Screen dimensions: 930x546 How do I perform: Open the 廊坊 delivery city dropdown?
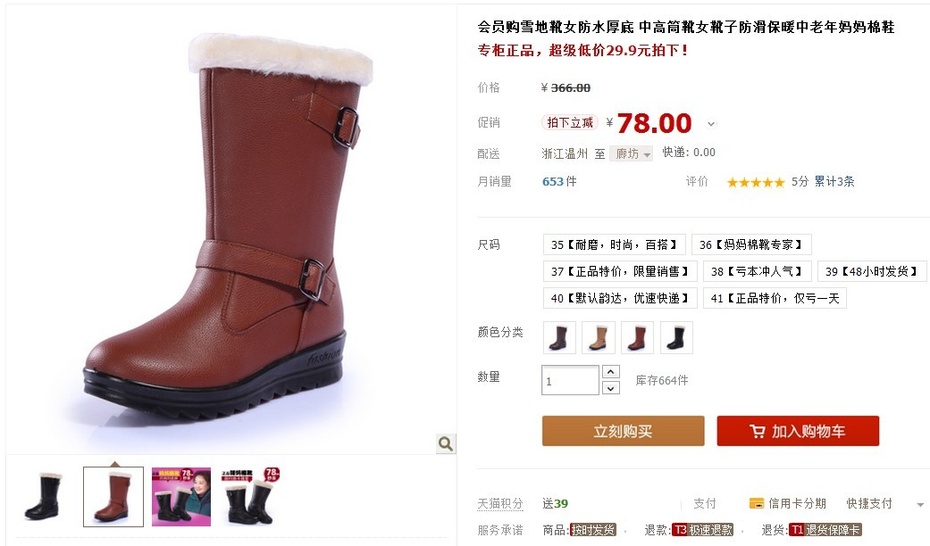click(632, 154)
